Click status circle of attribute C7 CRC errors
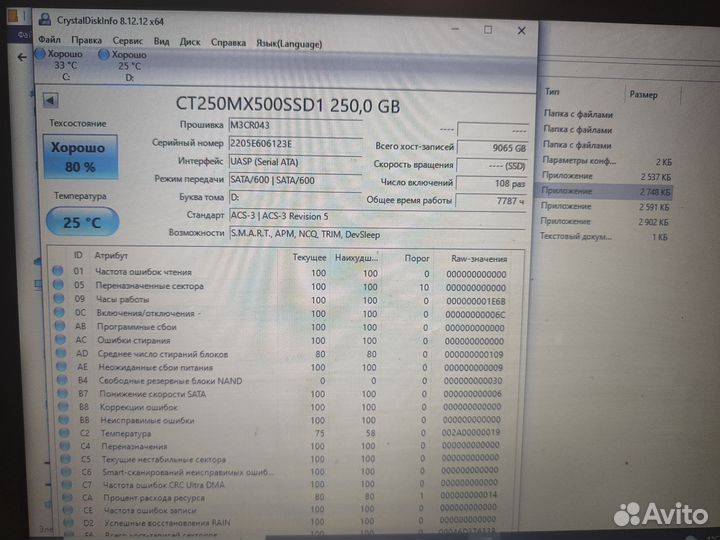Screen dimensions: 720x540 tap(67, 484)
